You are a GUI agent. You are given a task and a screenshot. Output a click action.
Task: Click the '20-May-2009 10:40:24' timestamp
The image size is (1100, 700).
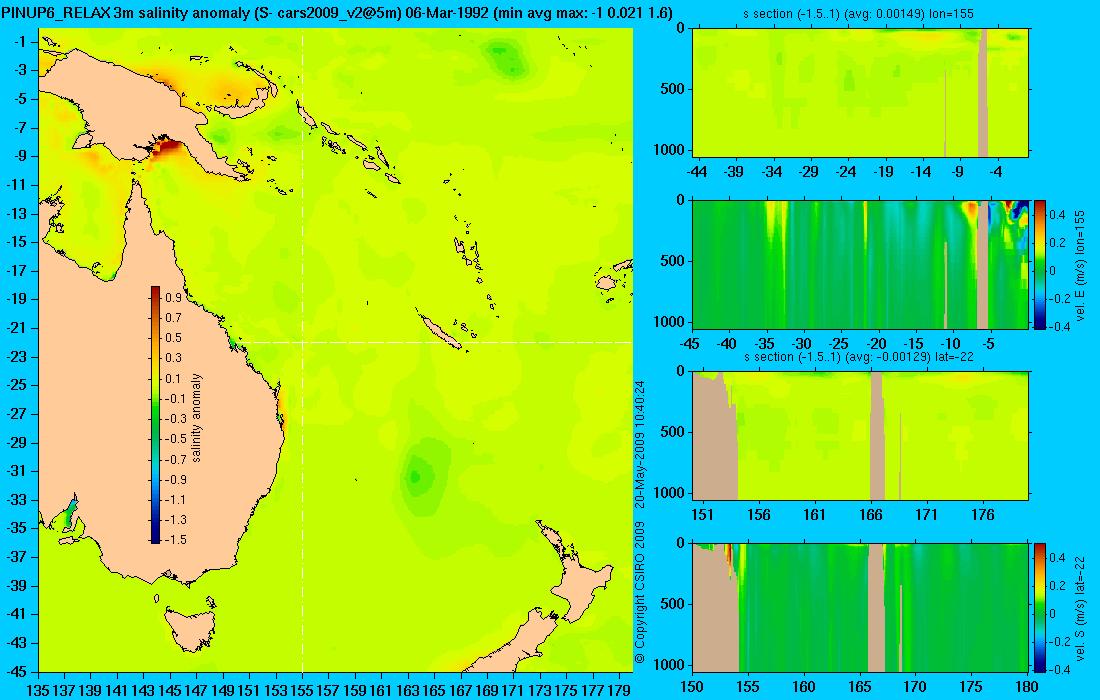[x=639, y=444]
